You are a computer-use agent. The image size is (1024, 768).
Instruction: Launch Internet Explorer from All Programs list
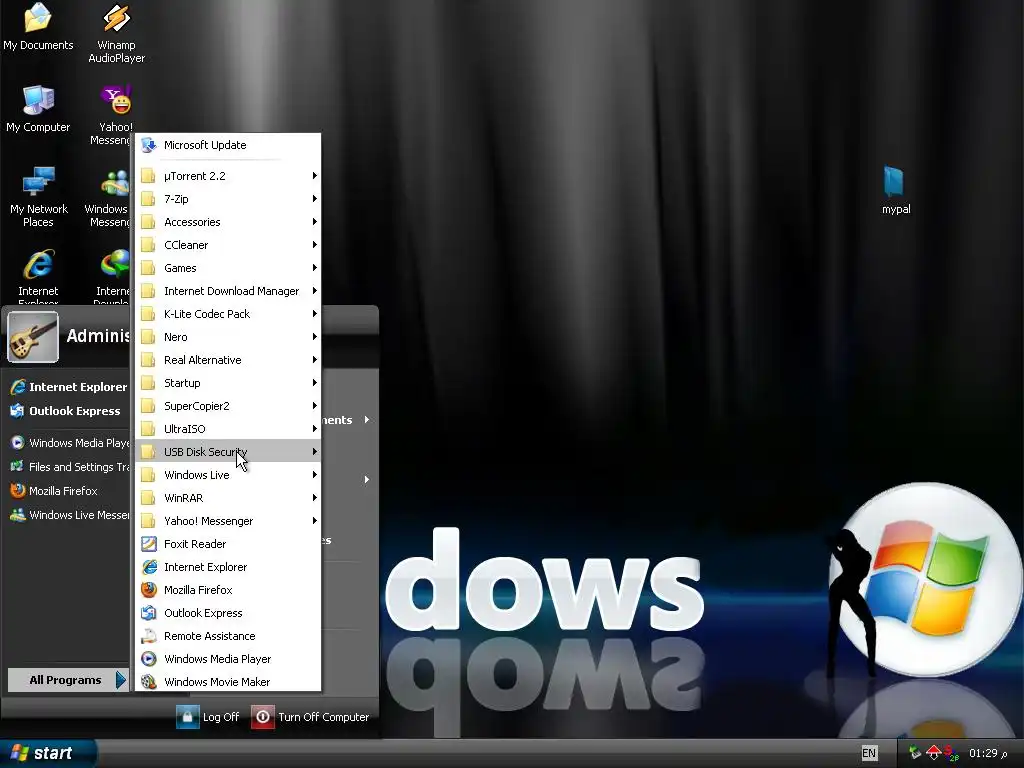(228, 567)
